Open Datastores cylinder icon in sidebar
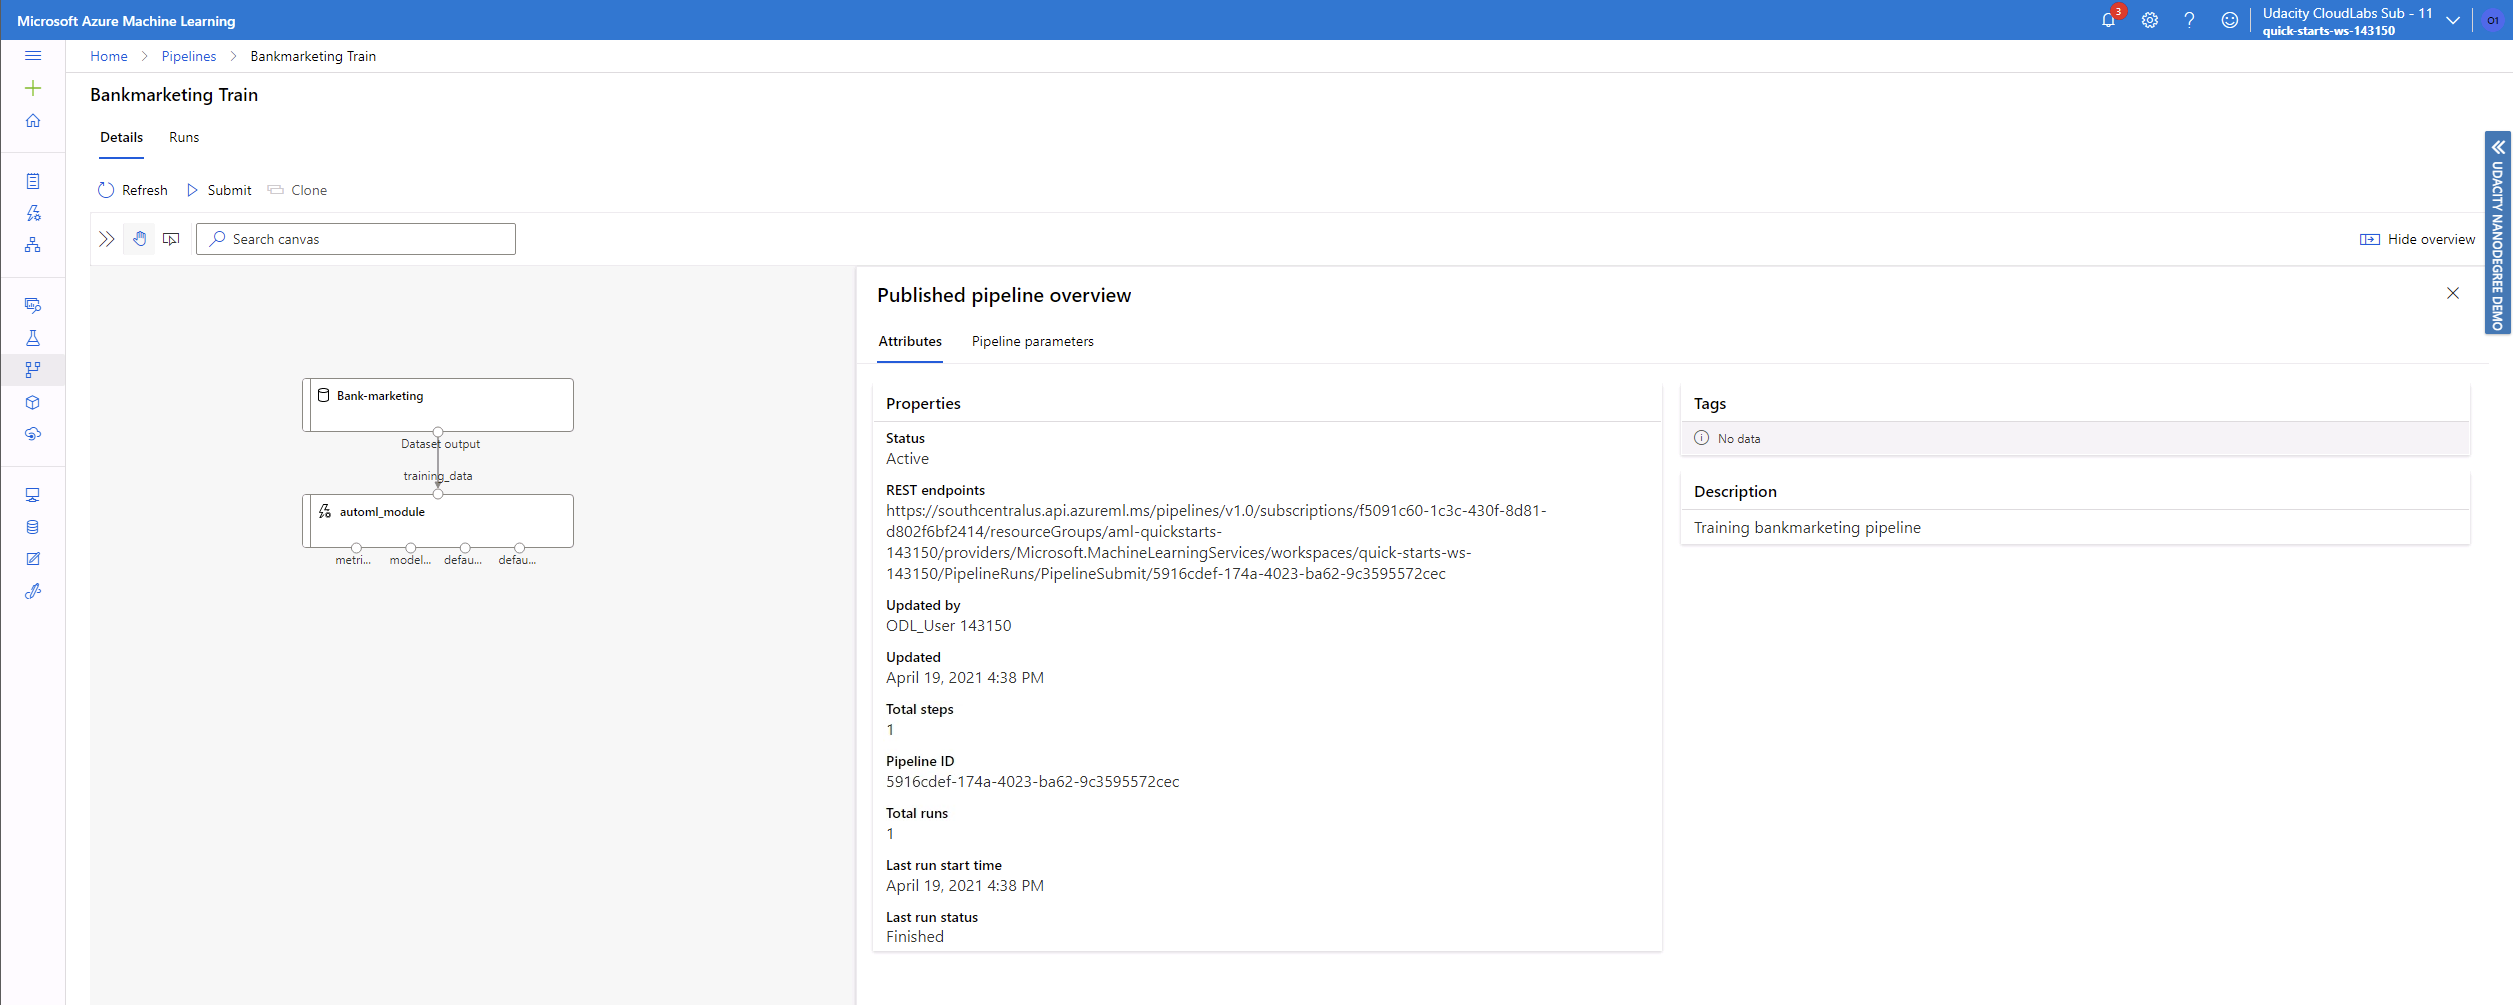 pyautogui.click(x=33, y=527)
